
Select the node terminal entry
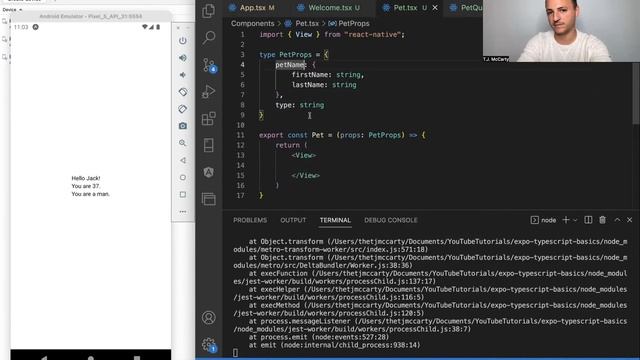(543, 220)
